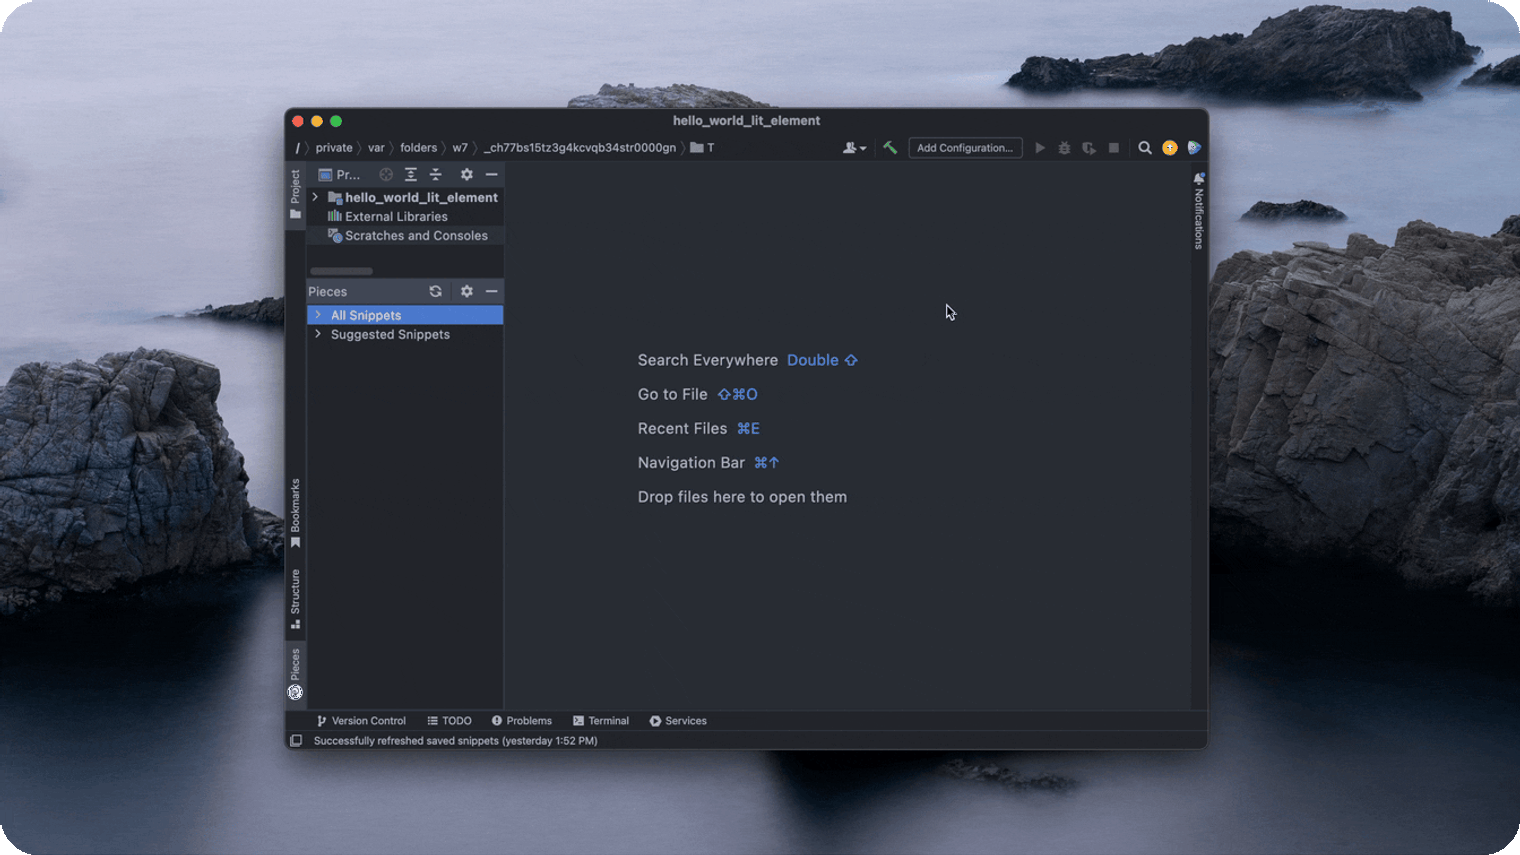Hide the Pieces panel with minus icon

492,291
